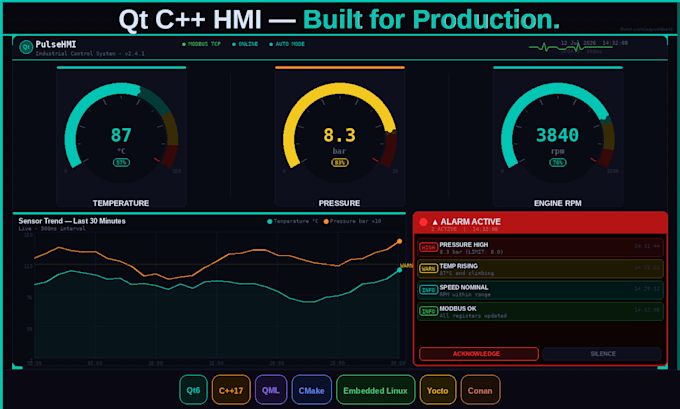Screen dimensions: 680x409
Task: Click the pressure gauge value 8.3
Action: (340, 135)
